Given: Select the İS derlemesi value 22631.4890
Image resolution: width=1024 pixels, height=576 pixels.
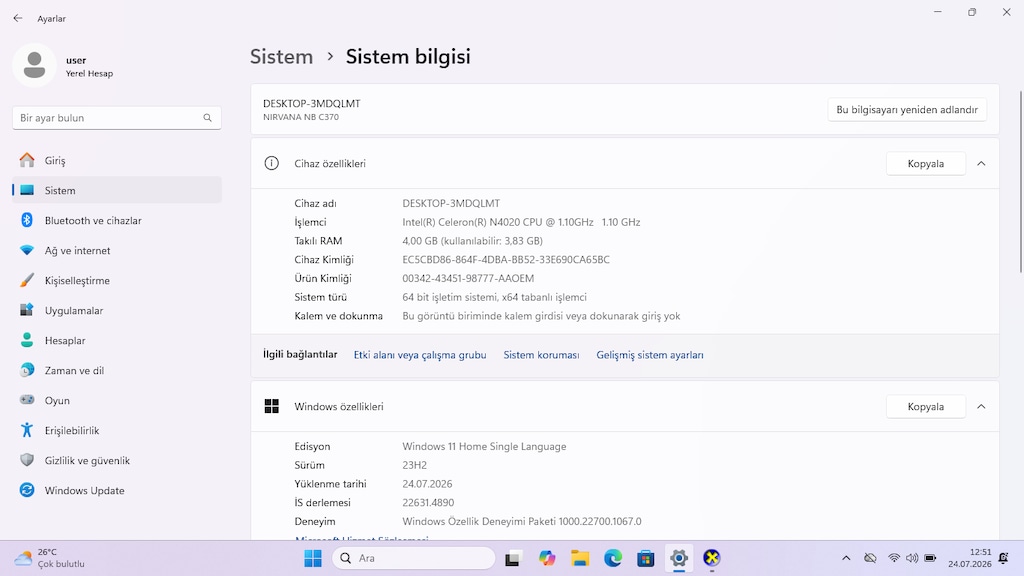Looking at the screenshot, I should coord(428,502).
